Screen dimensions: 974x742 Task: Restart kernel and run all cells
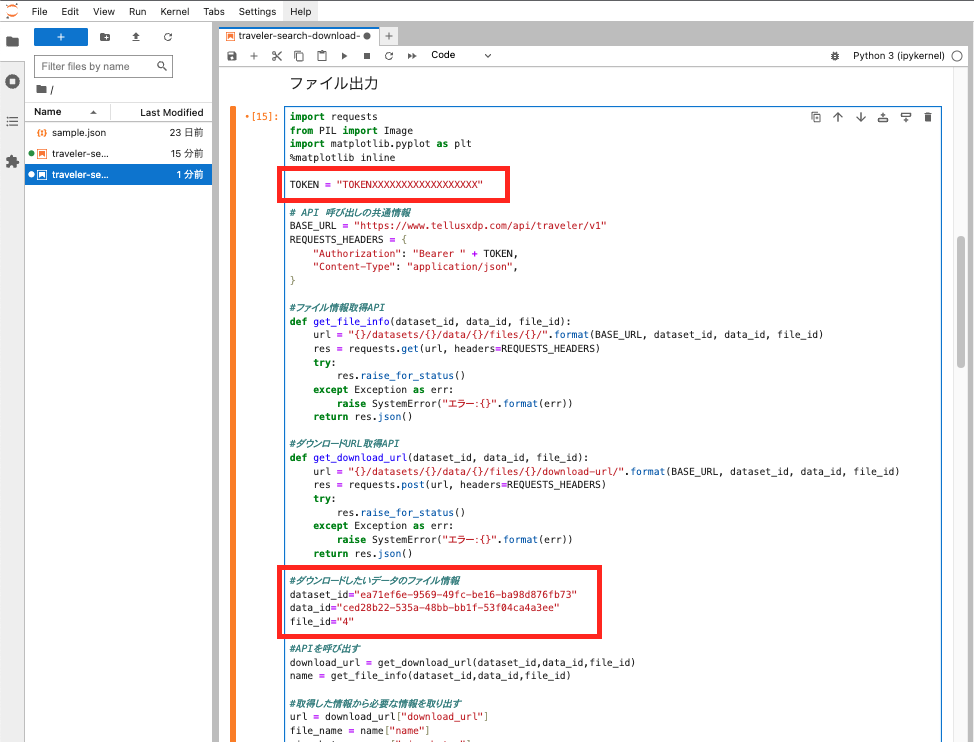(x=412, y=56)
